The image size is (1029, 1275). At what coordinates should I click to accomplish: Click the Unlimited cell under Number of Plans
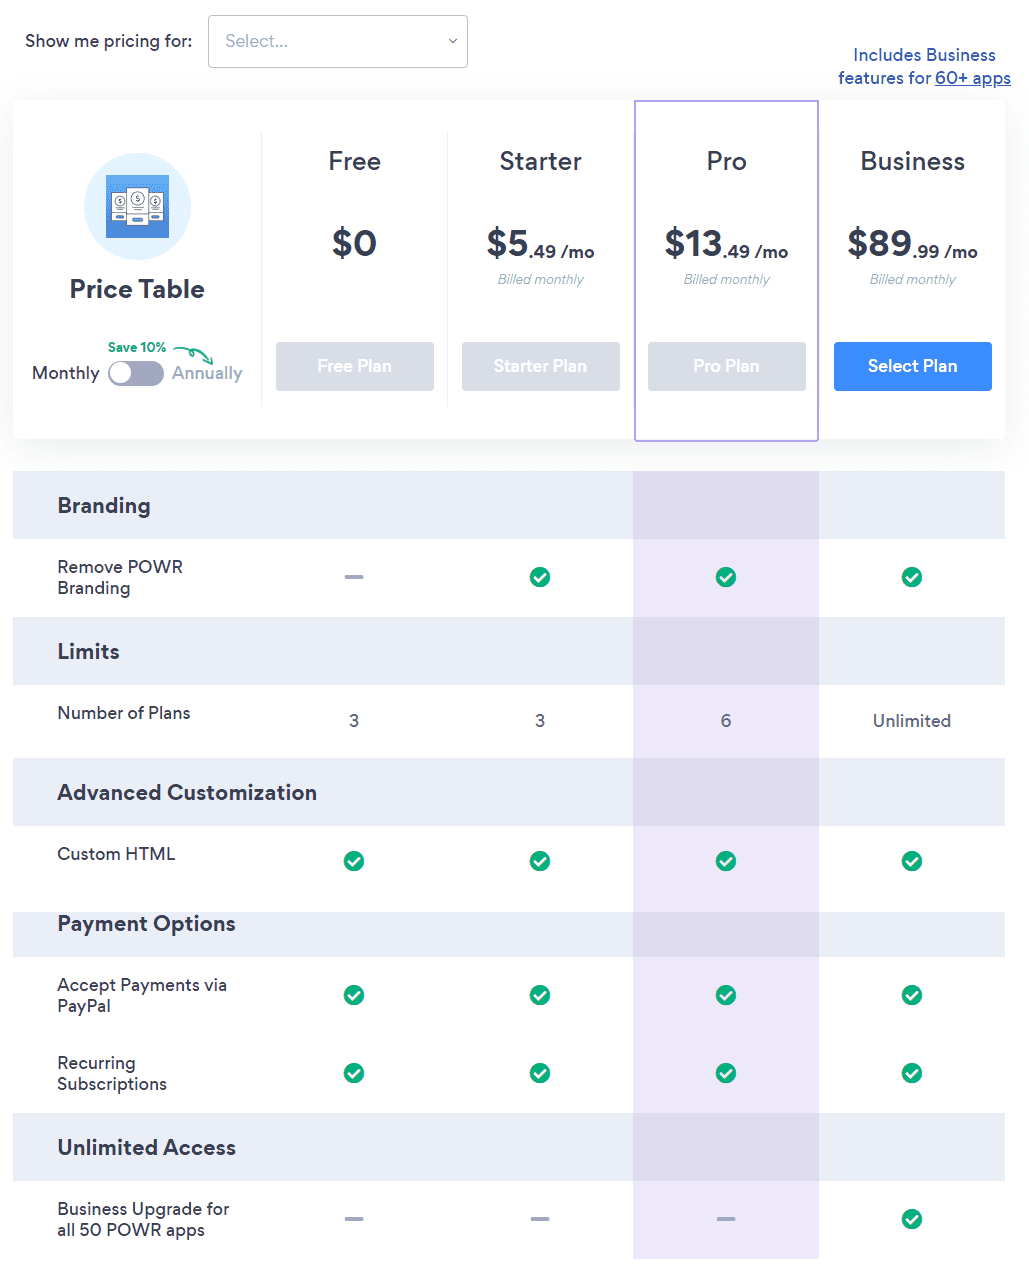[912, 720]
